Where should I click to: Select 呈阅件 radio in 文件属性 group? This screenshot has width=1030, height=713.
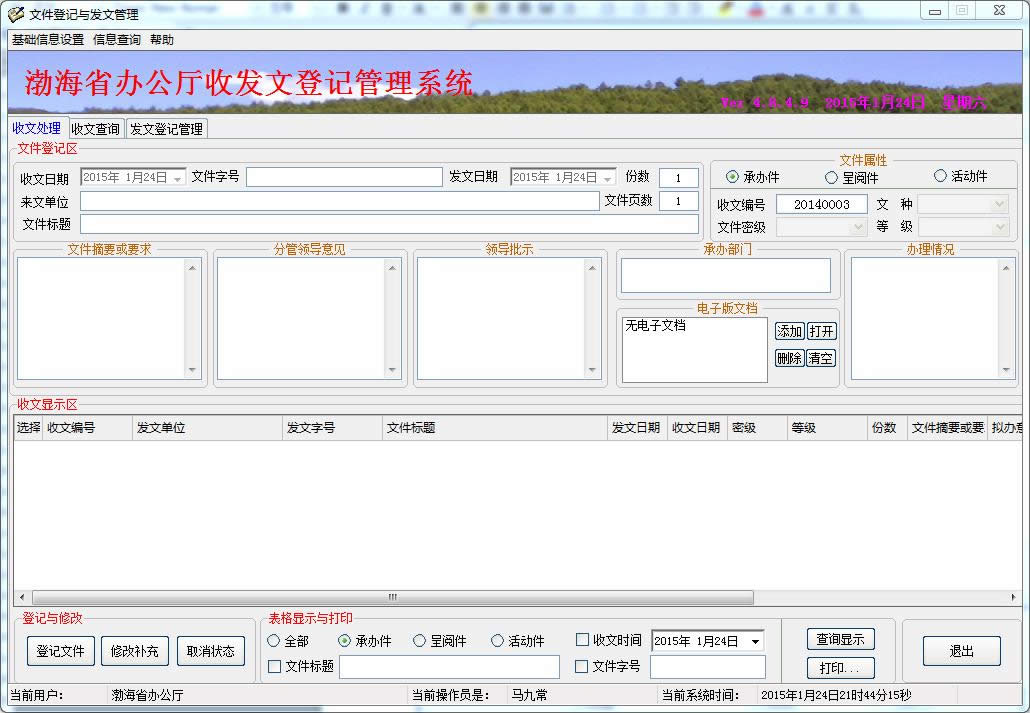click(831, 177)
